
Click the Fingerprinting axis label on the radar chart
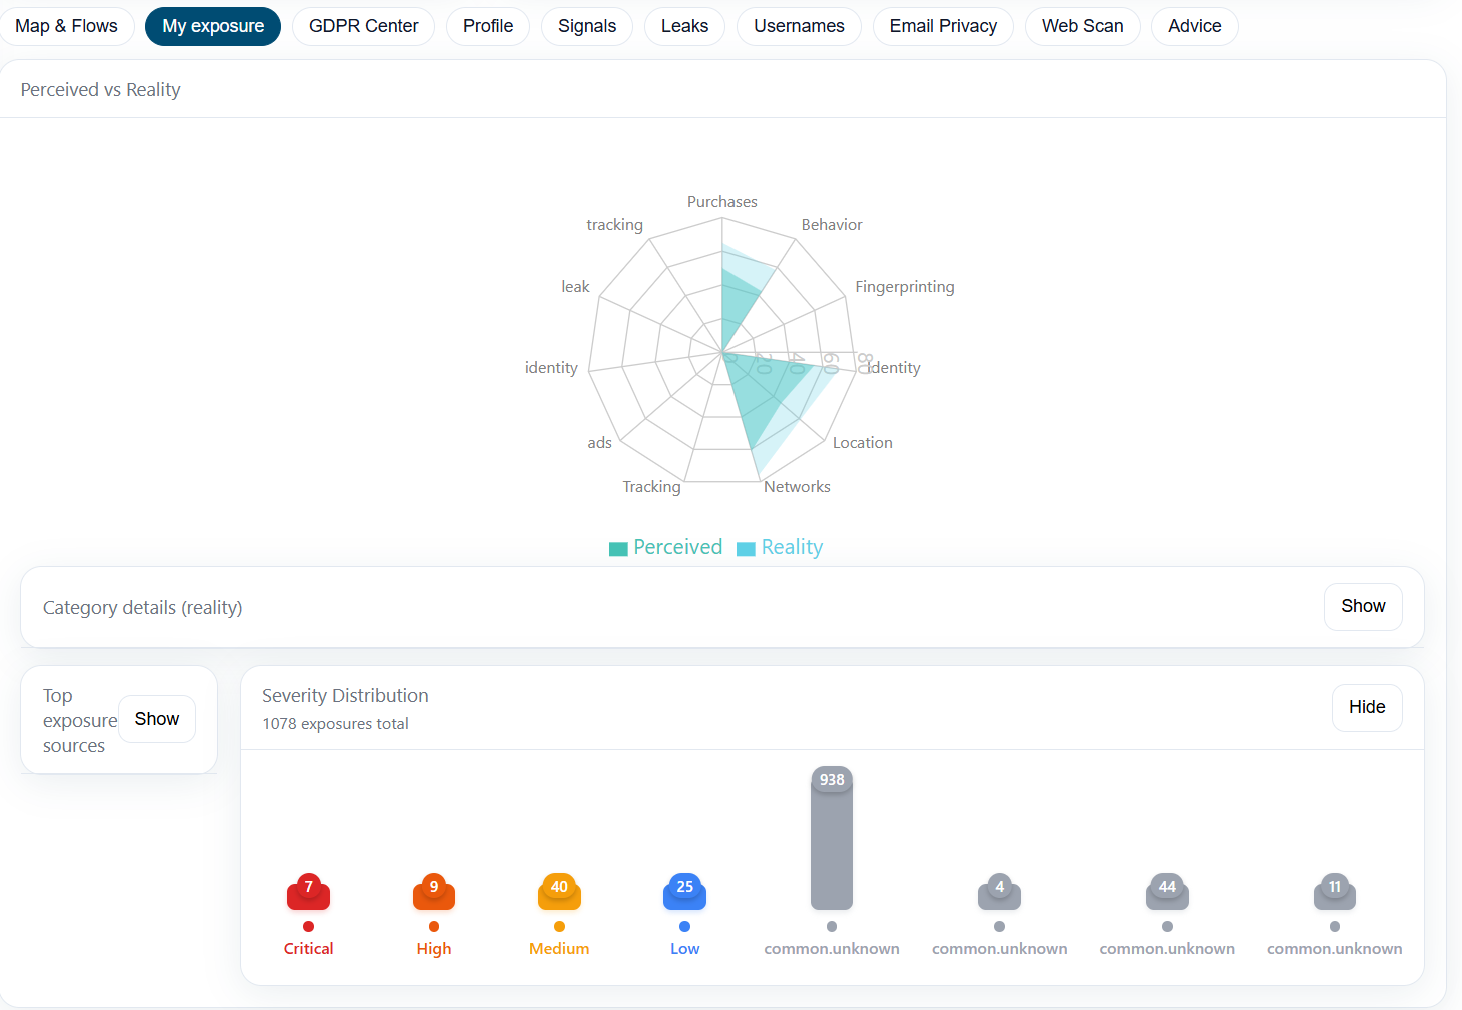point(904,286)
